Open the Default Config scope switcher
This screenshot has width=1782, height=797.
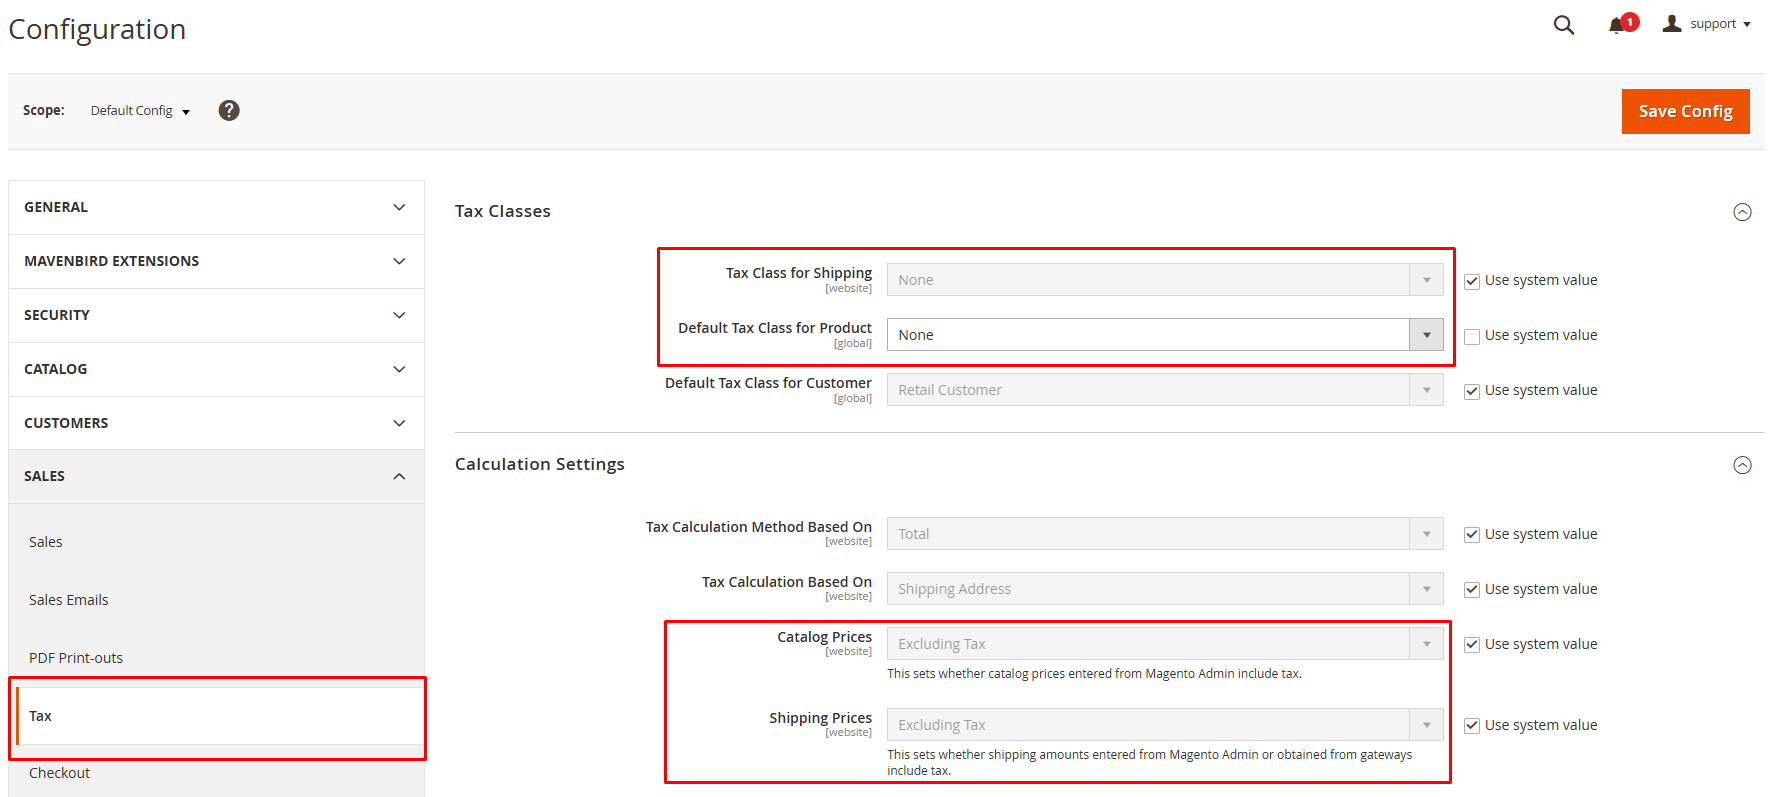[140, 111]
